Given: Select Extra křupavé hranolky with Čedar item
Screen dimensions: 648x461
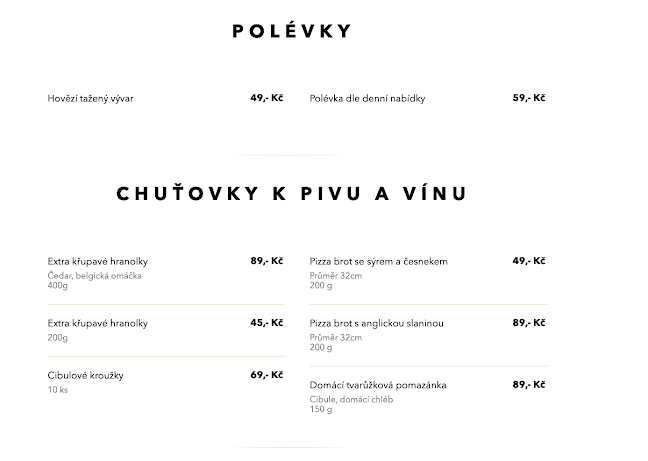Looking at the screenshot, I should coord(98,261).
